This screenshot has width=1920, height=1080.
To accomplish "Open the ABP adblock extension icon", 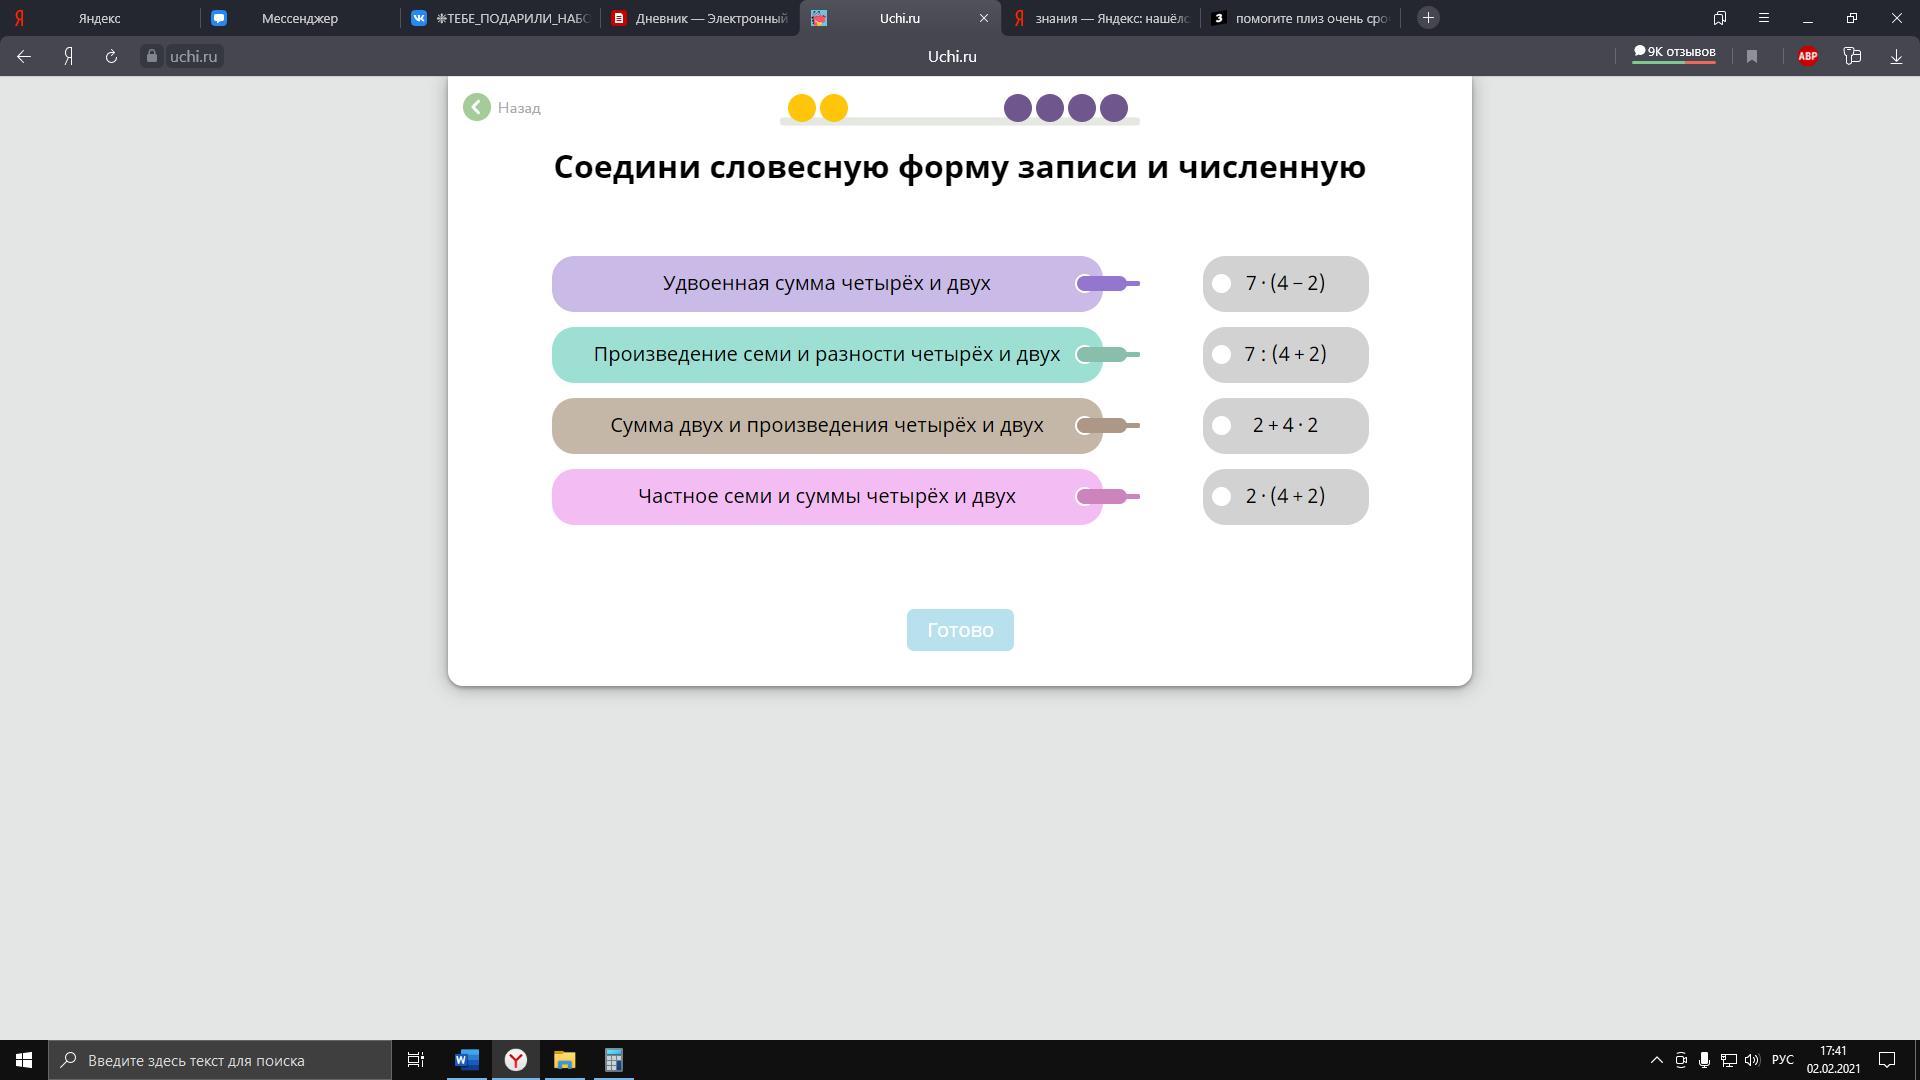I will coord(1807,57).
